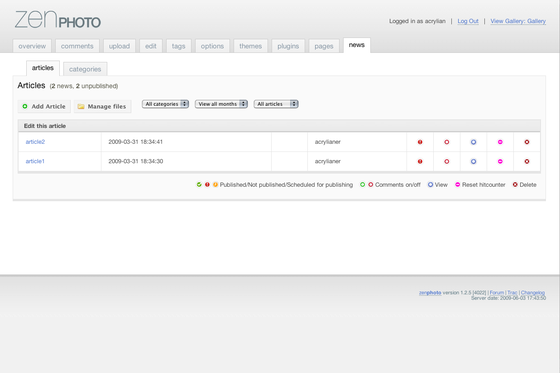Image resolution: width=560 pixels, height=373 pixels.
Task: Toggle published status icon for article2
Action: (420, 142)
